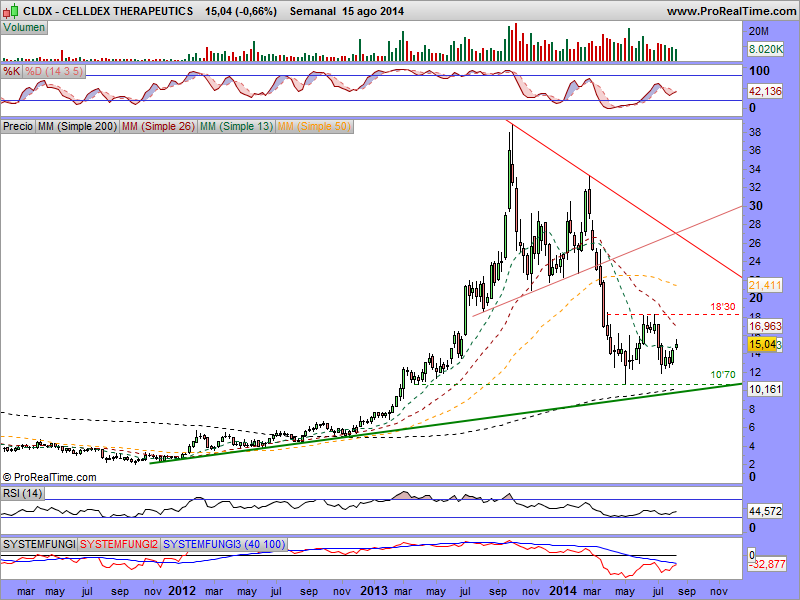Click the red 16,963 price tag
800x600 pixels.
tap(765, 326)
